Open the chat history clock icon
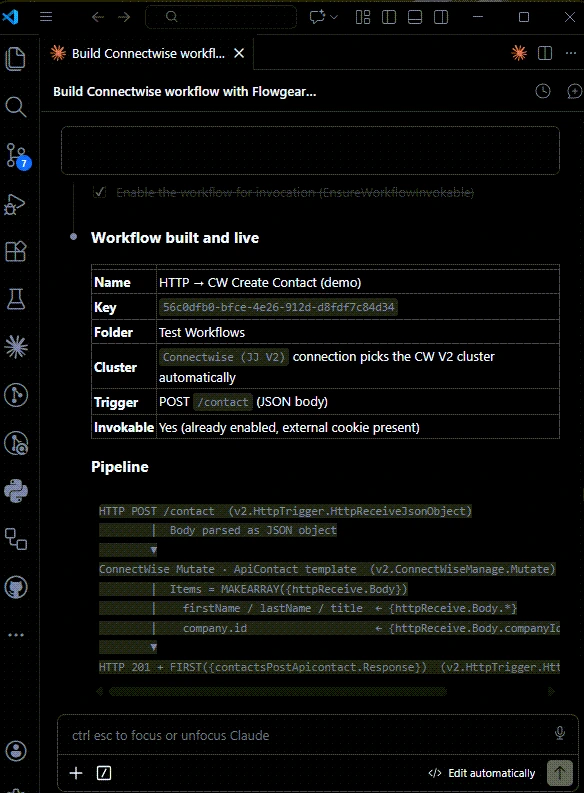 click(543, 92)
